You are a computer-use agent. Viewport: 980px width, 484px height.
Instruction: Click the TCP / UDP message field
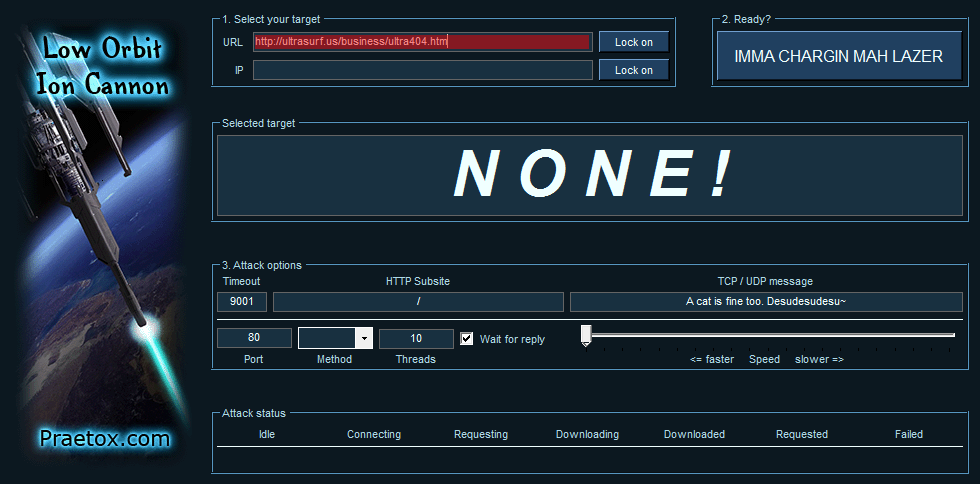(x=766, y=301)
